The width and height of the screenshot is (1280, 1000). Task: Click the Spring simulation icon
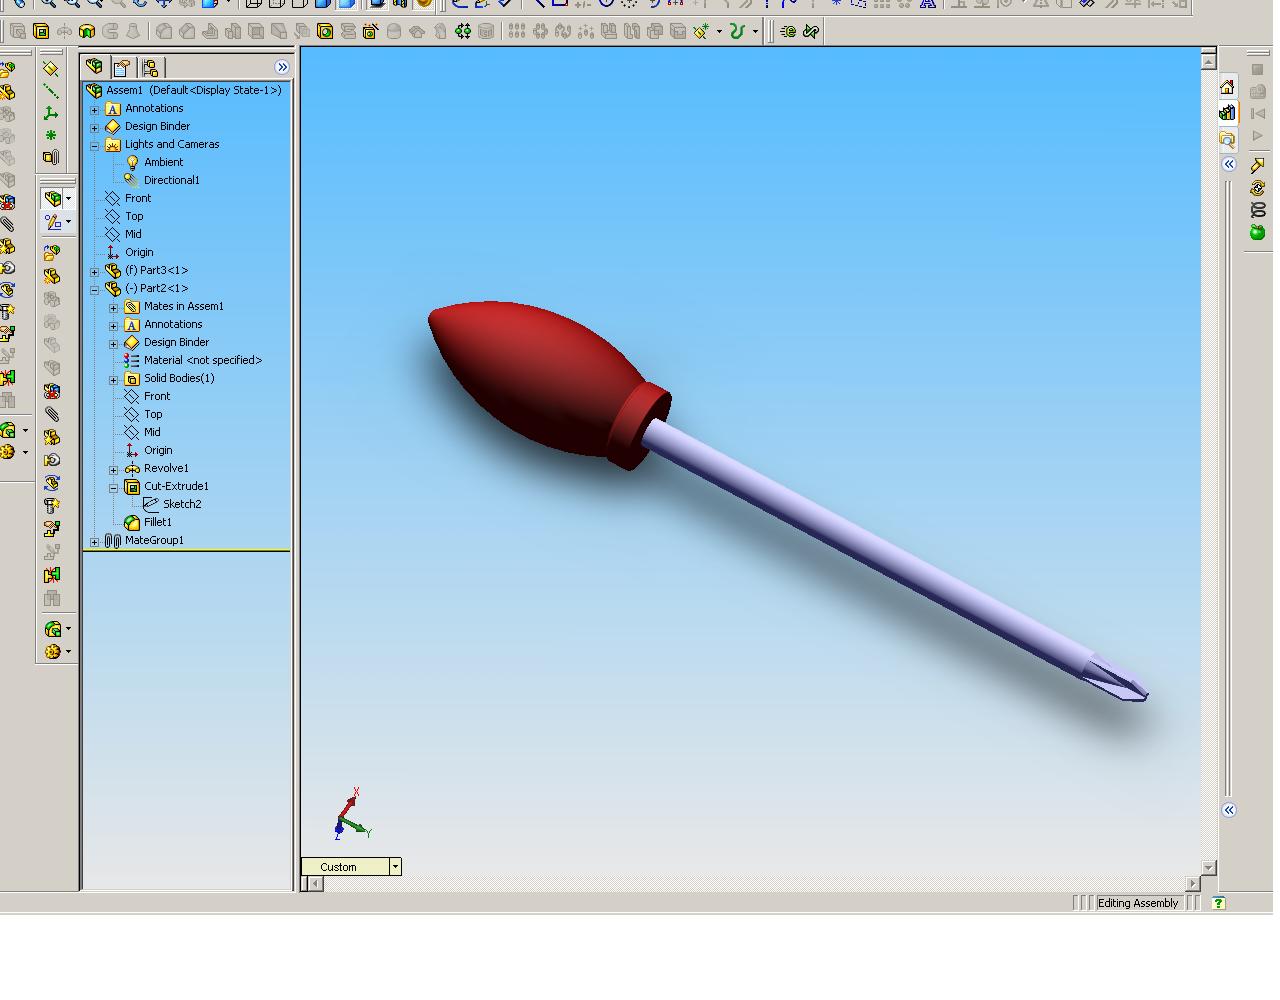(x=1257, y=210)
